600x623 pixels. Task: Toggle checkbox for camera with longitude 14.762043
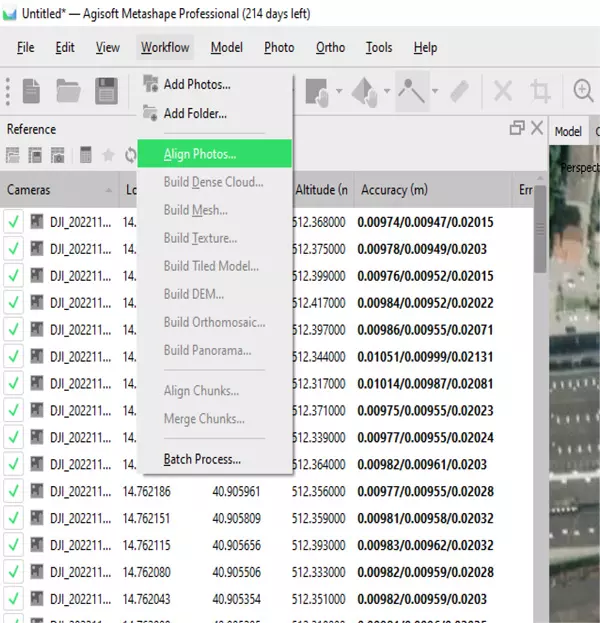(14, 598)
